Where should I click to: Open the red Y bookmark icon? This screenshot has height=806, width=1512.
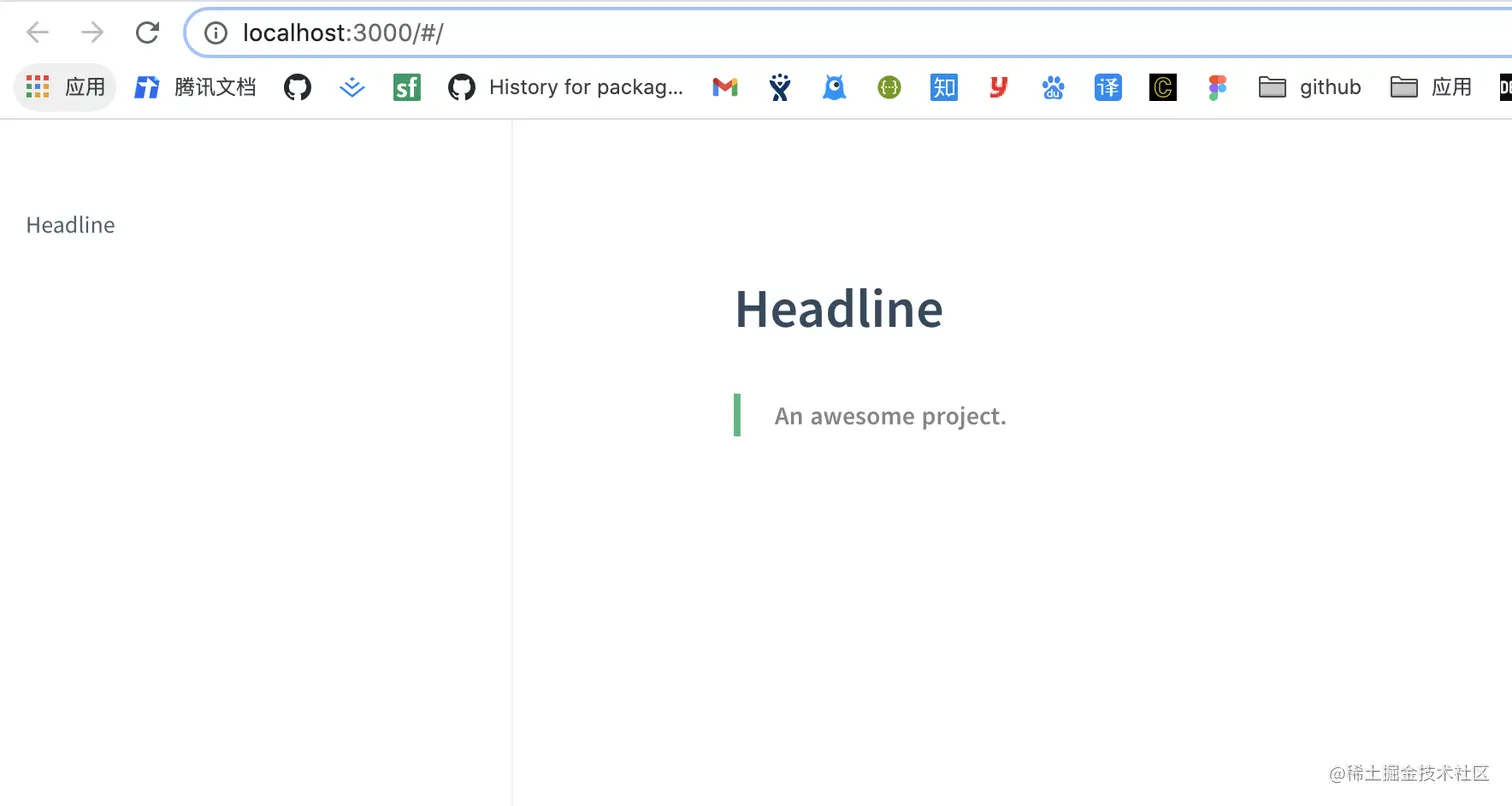tap(998, 87)
